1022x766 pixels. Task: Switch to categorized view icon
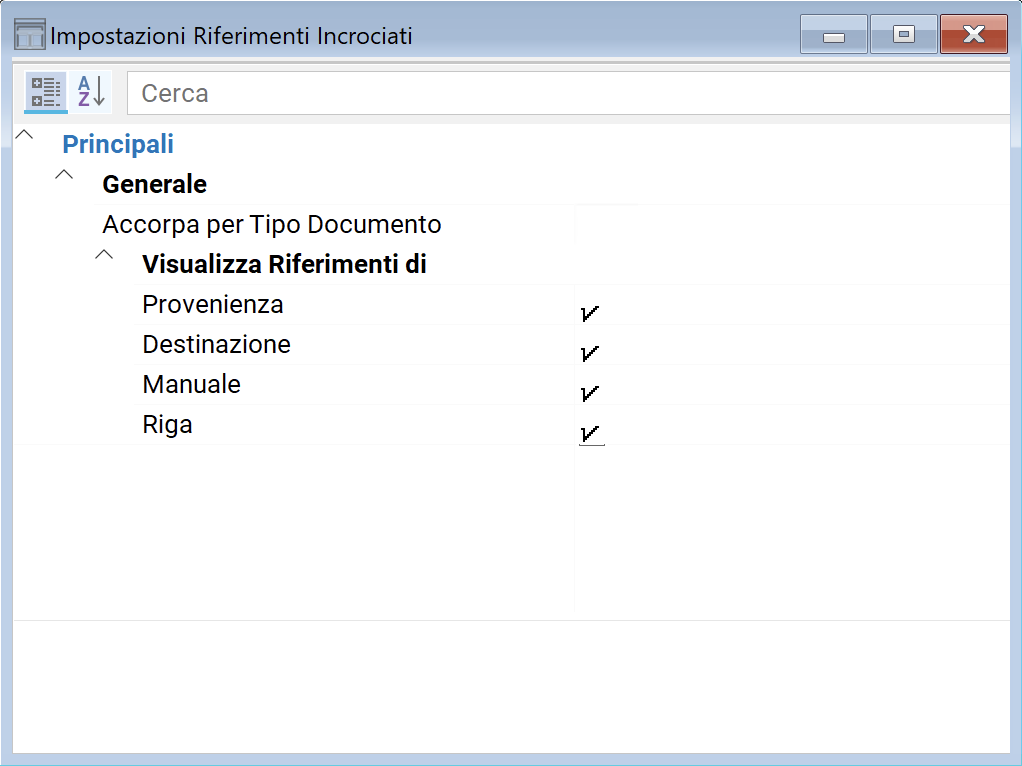[x=46, y=92]
